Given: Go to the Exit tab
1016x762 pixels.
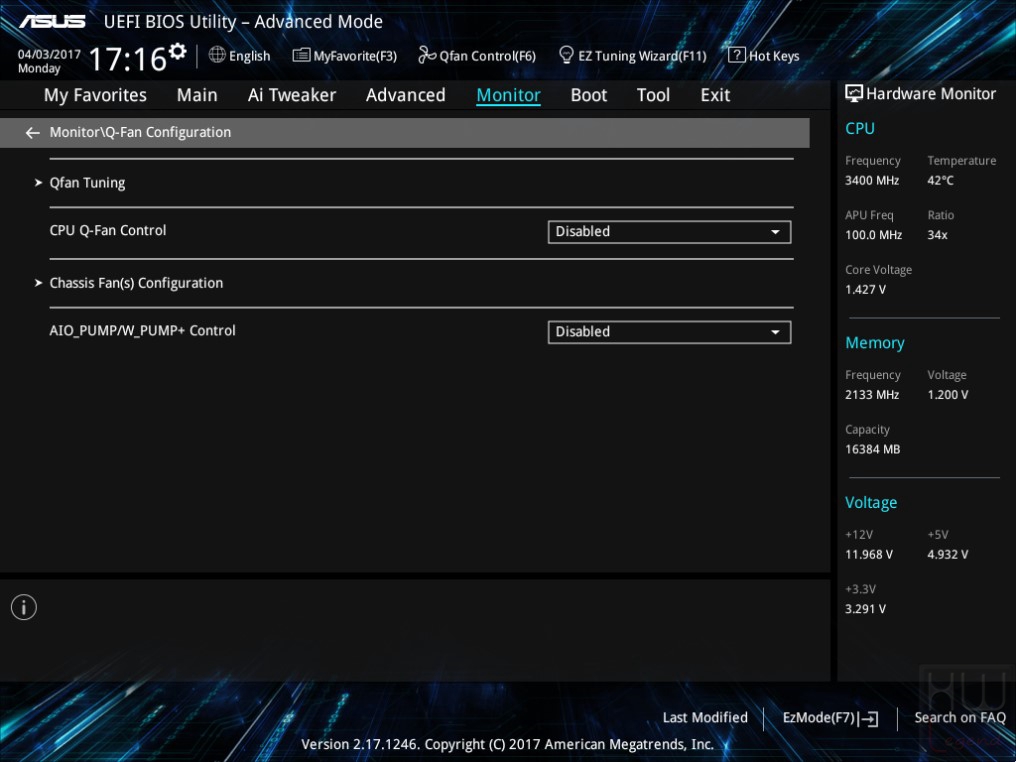Looking at the screenshot, I should click(715, 95).
